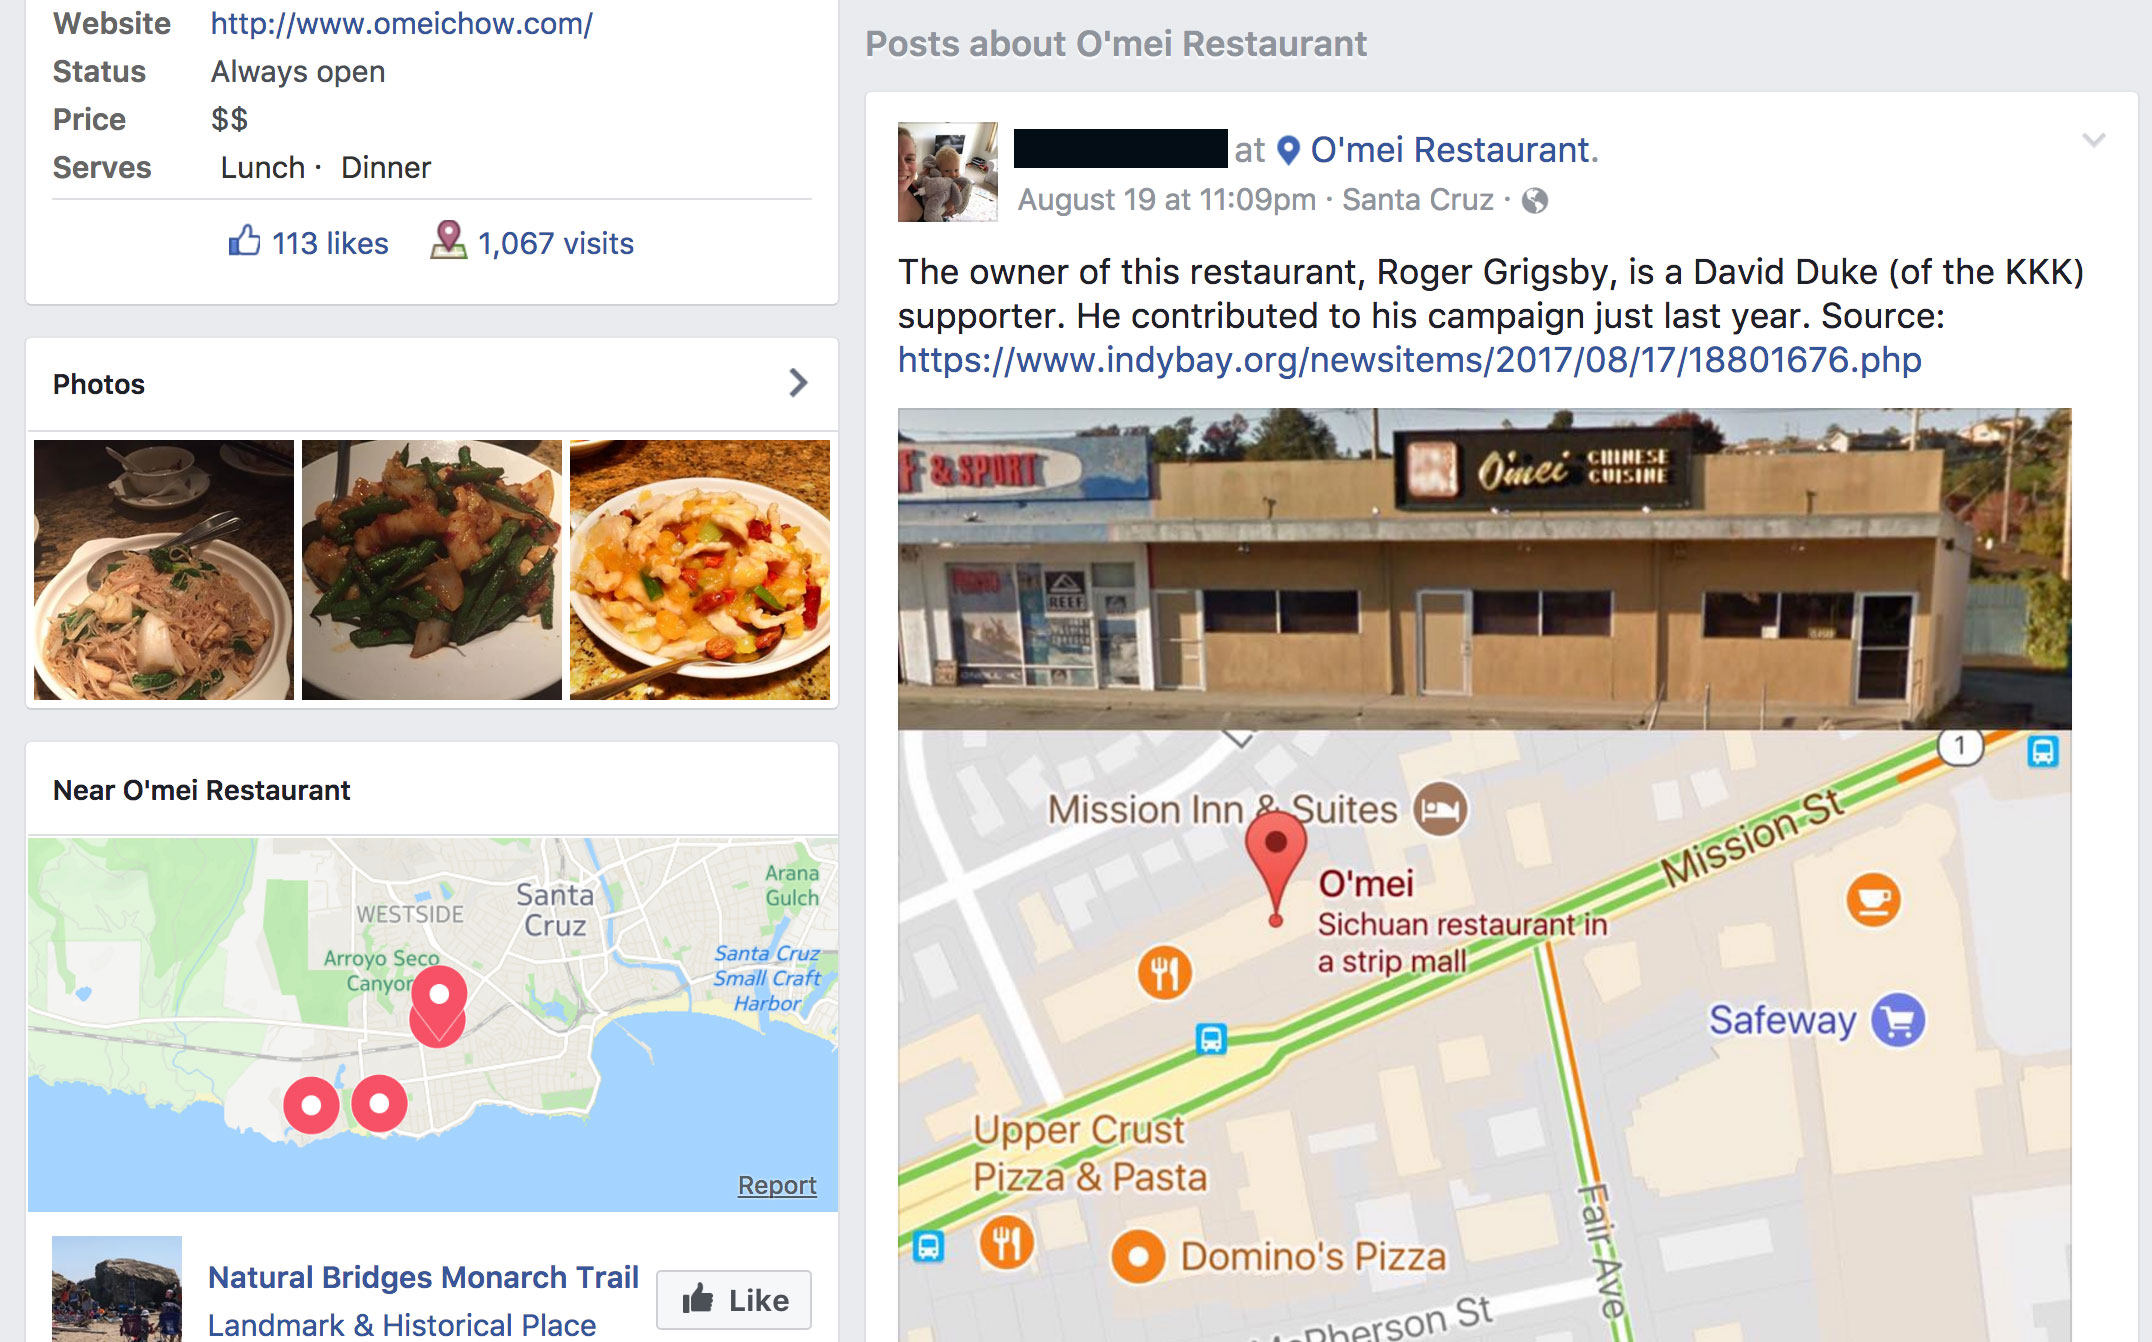Click the Domino's Pizza orange circle marker
Image resolution: width=2152 pixels, height=1342 pixels.
pyautogui.click(x=1138, y=1256)
